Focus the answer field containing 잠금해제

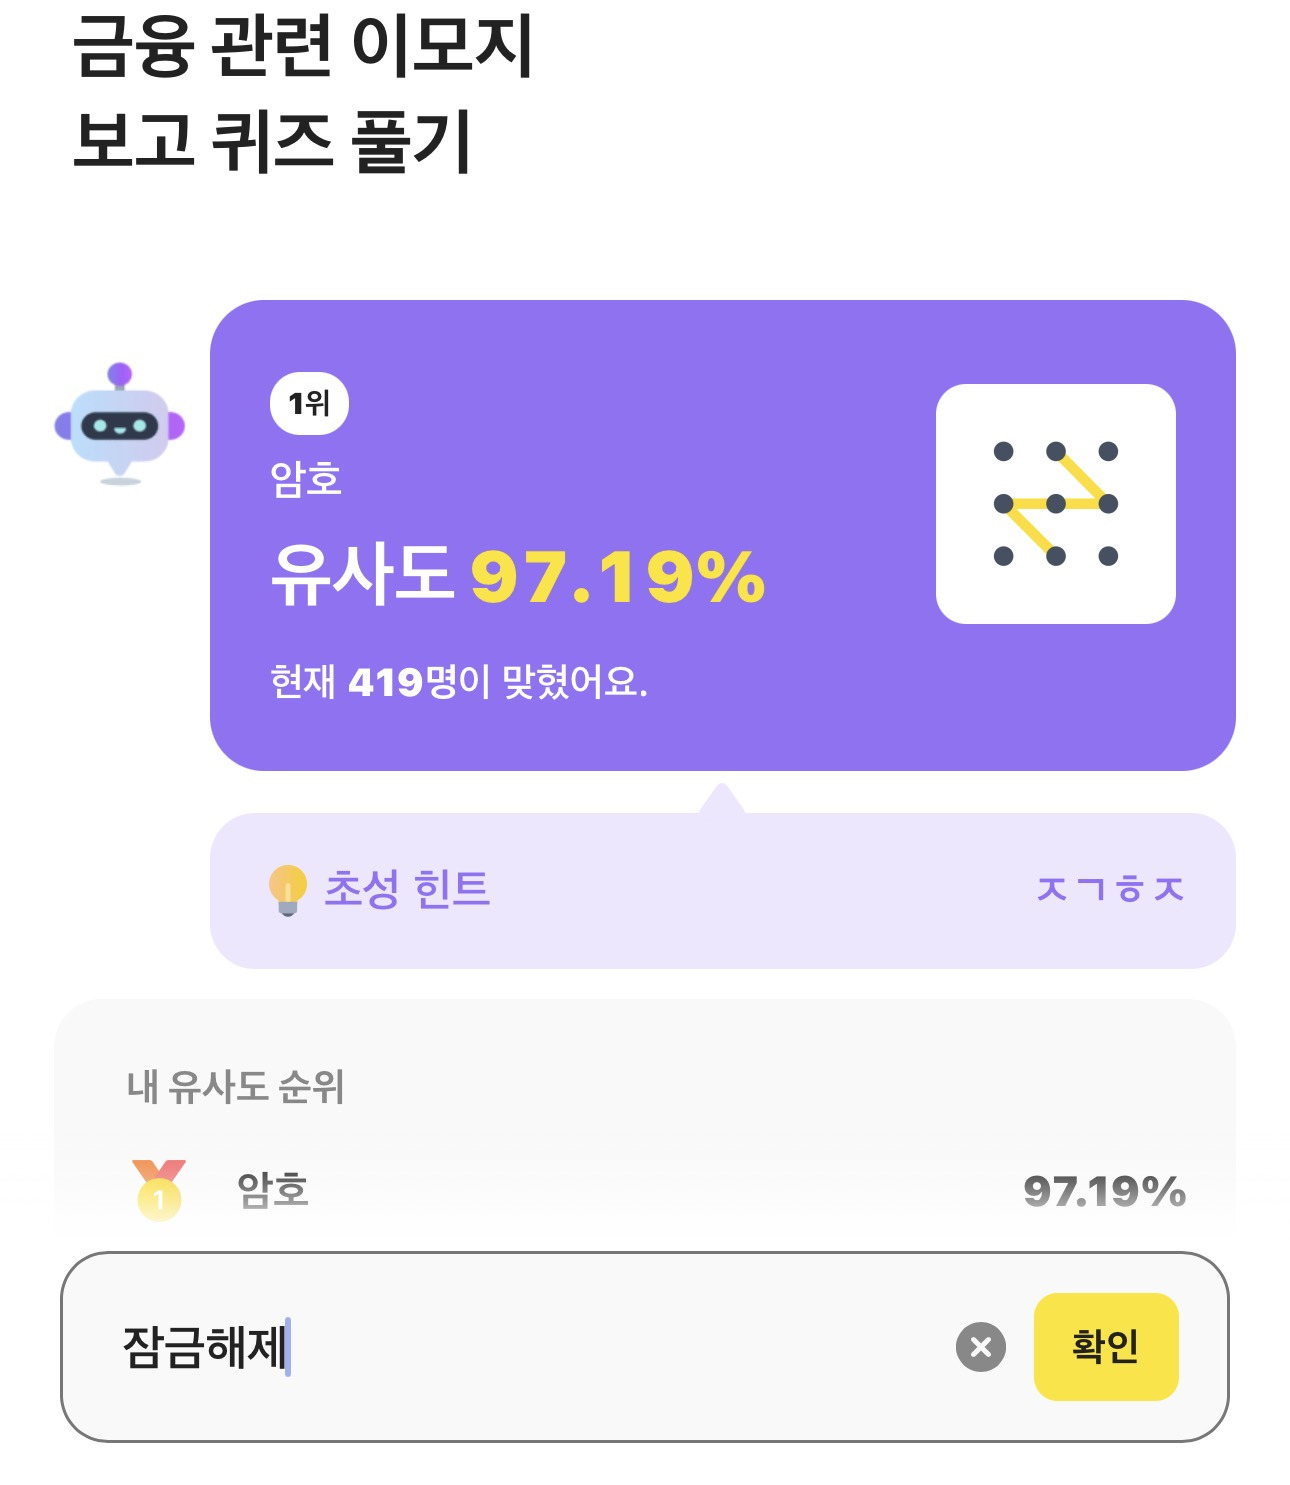point(520,1346)
